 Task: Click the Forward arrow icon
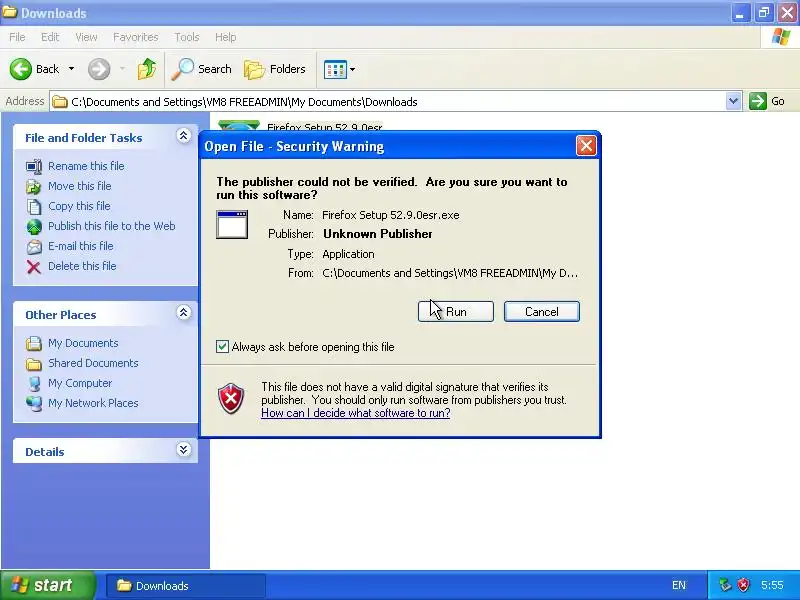[x=99, y=69]
